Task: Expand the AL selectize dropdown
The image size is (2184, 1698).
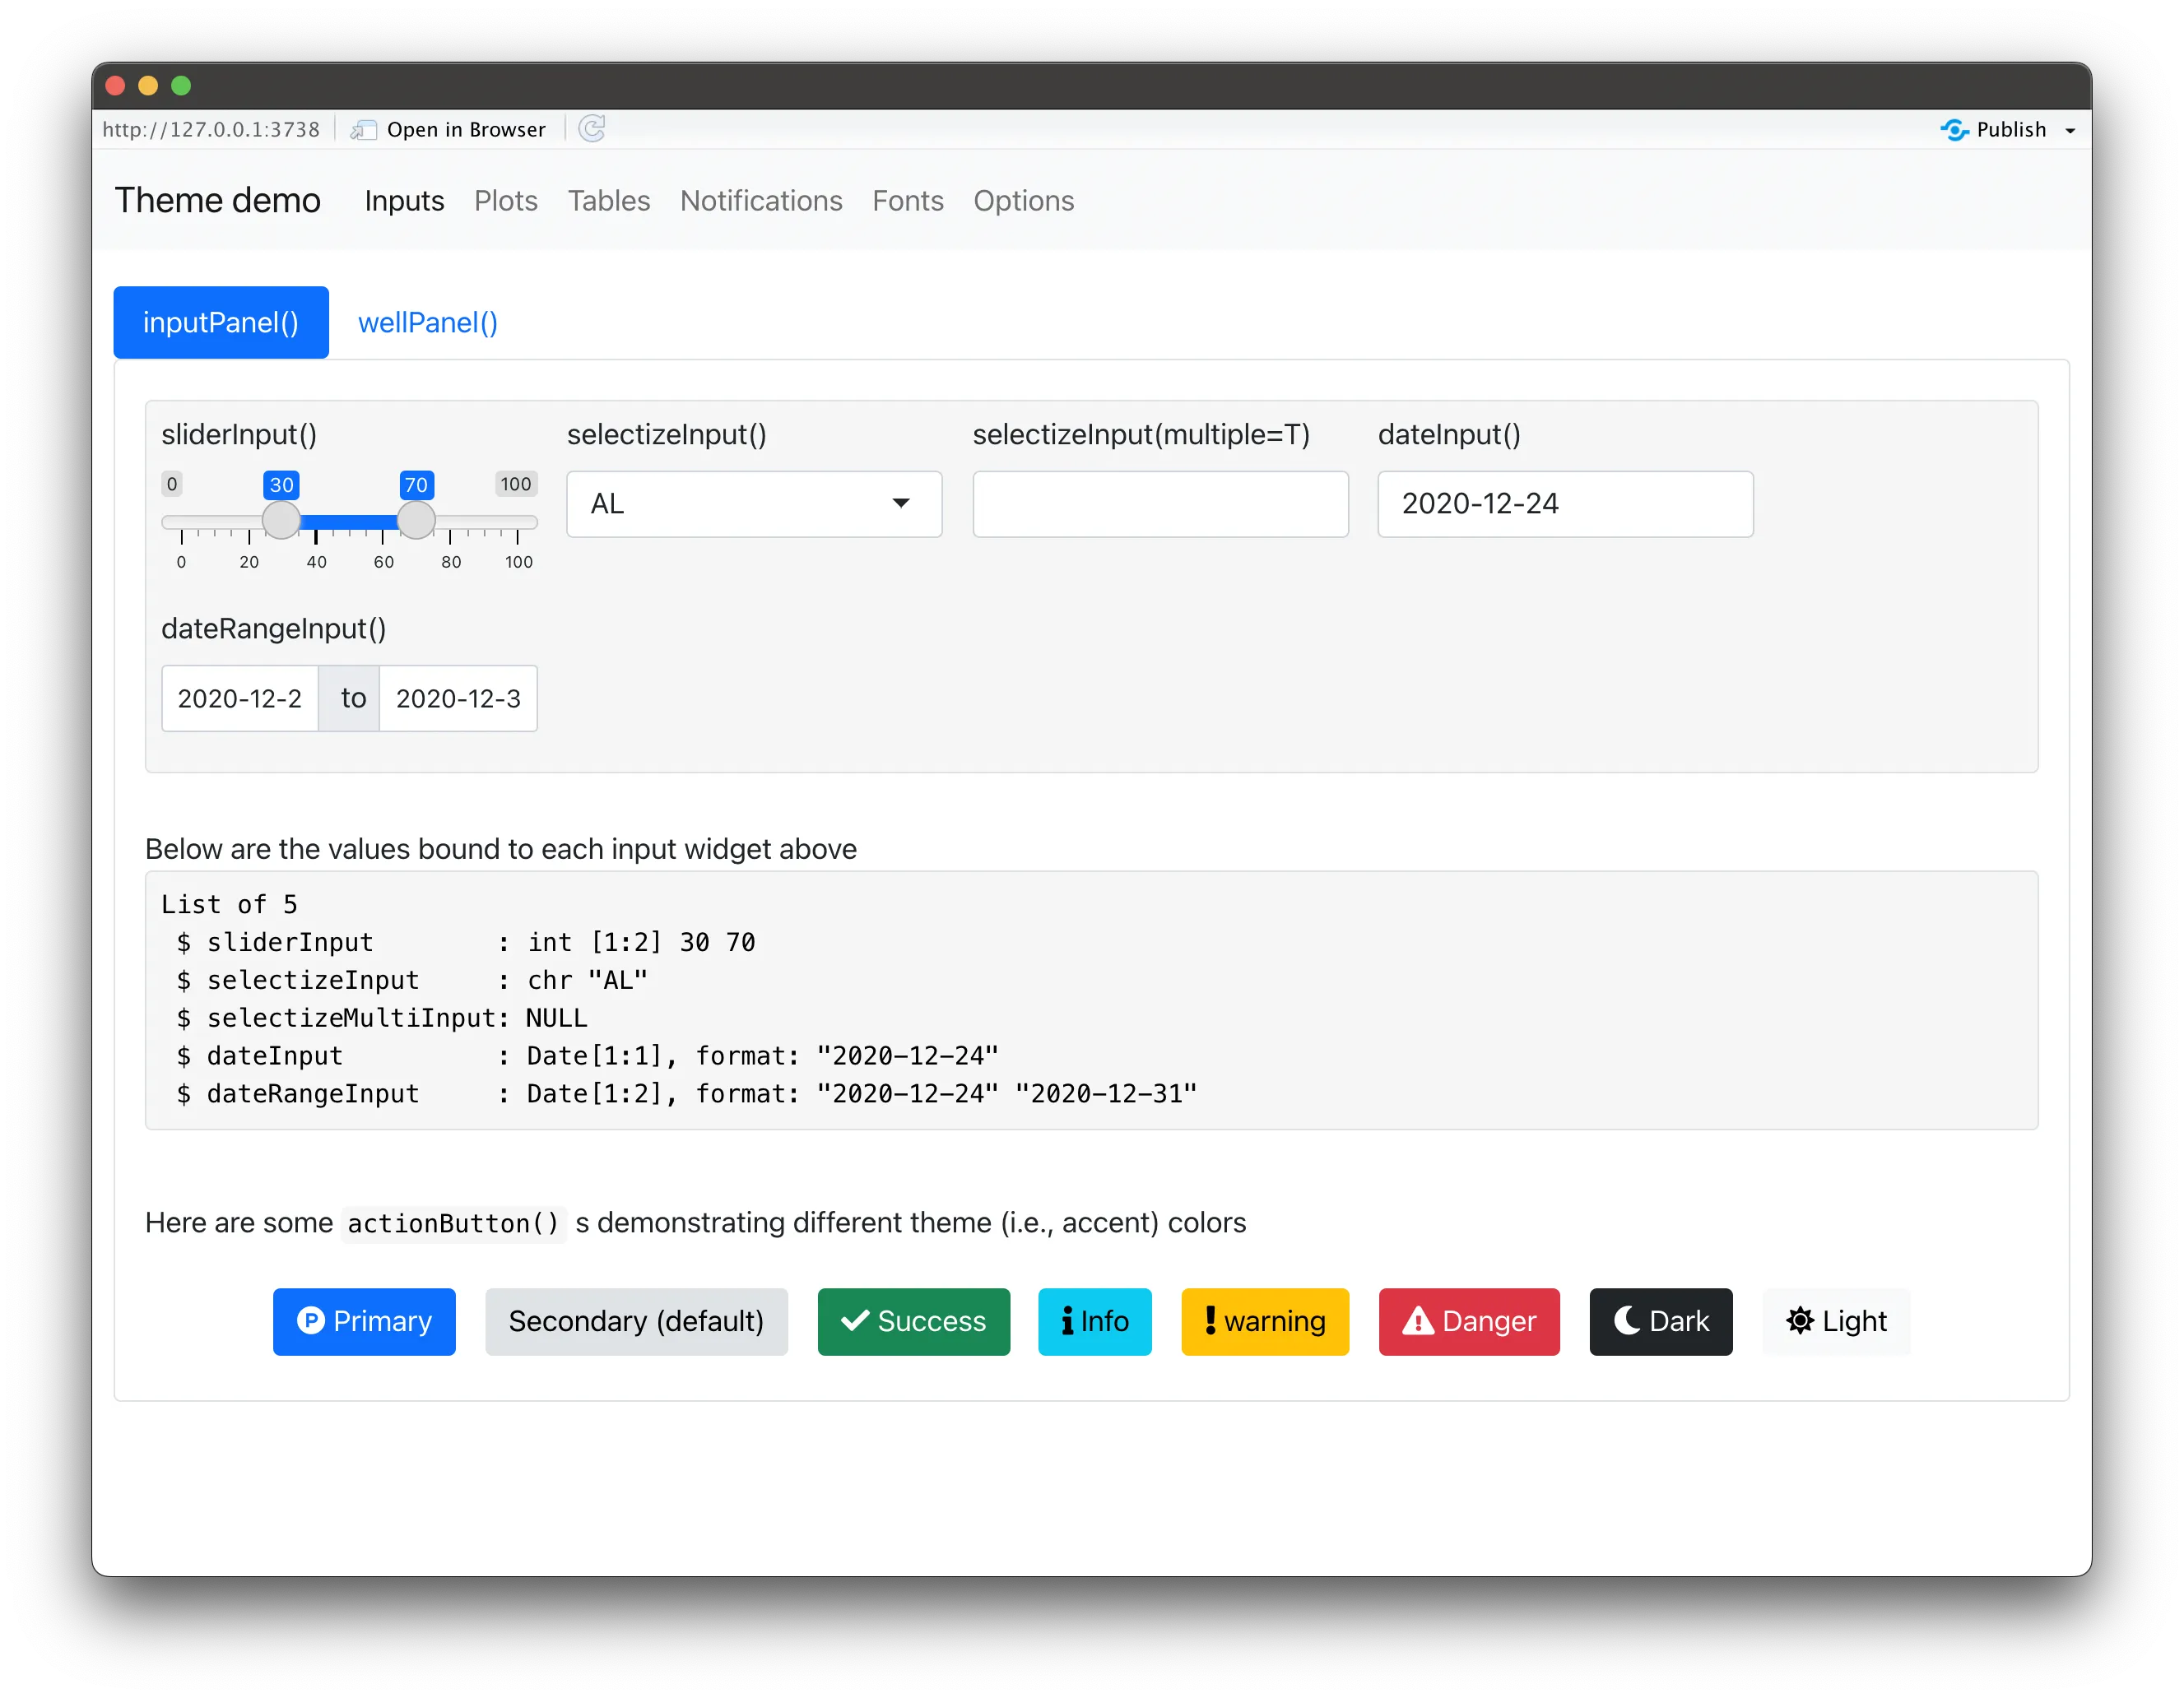Action: [x=754, y=504]
